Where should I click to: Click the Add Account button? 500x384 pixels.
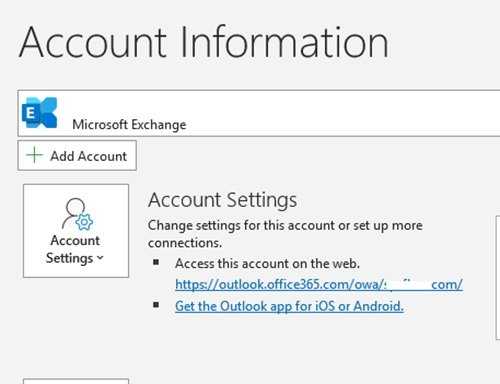pyautogui.click(x=77, y=156)
